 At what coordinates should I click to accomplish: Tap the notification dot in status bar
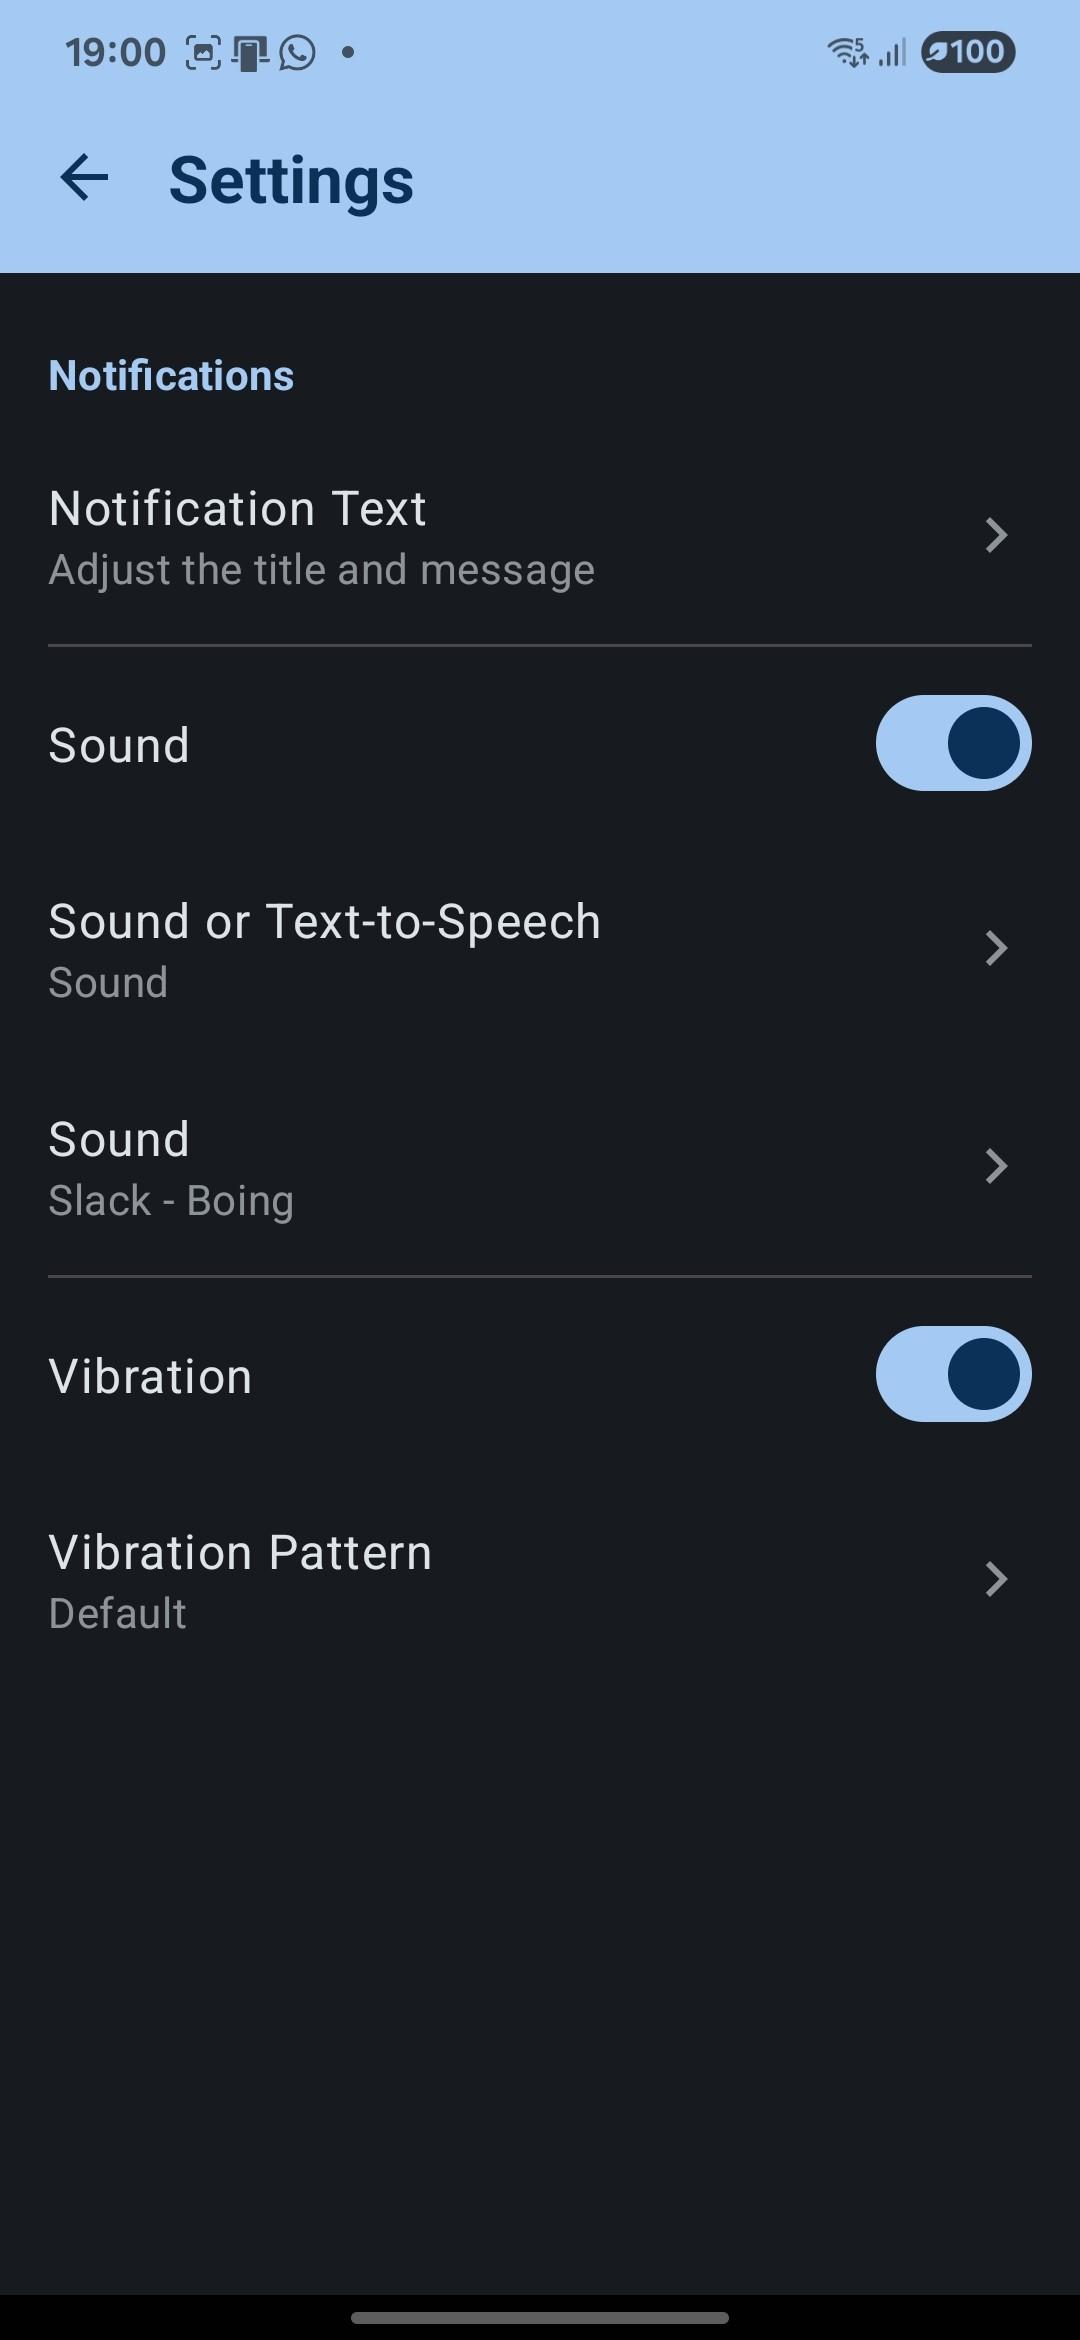point(348,53)
